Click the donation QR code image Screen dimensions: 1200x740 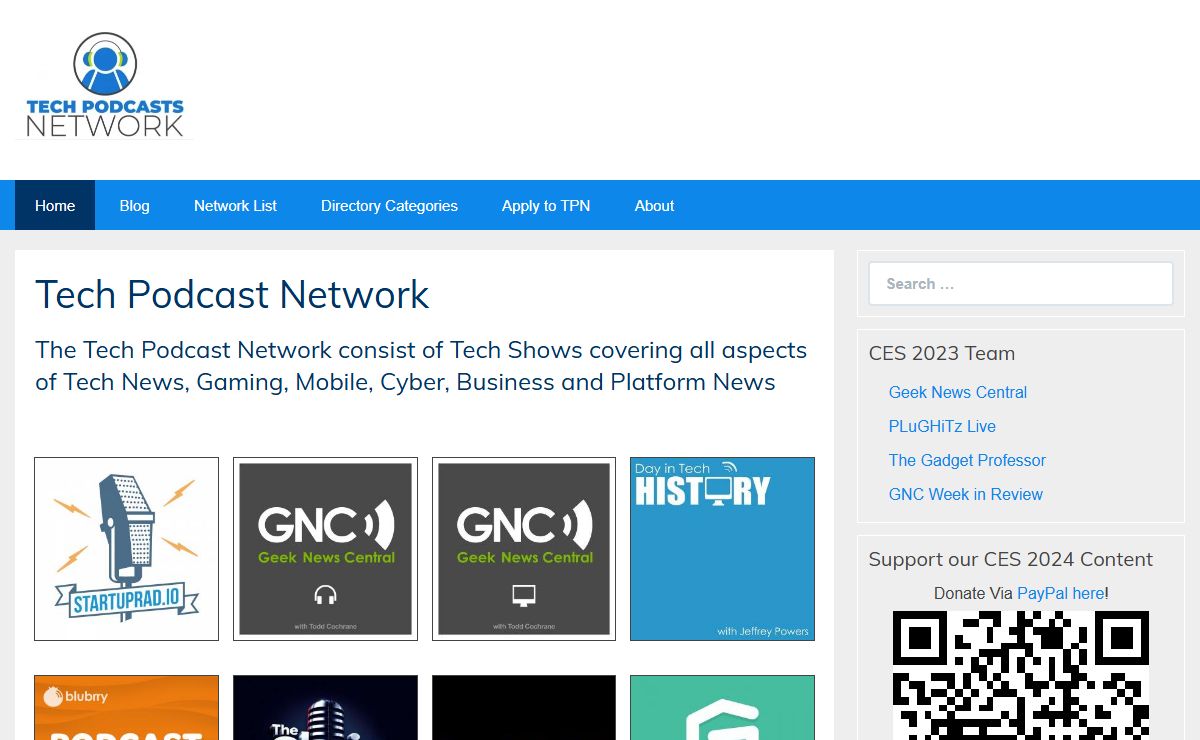coord(1020,675)
